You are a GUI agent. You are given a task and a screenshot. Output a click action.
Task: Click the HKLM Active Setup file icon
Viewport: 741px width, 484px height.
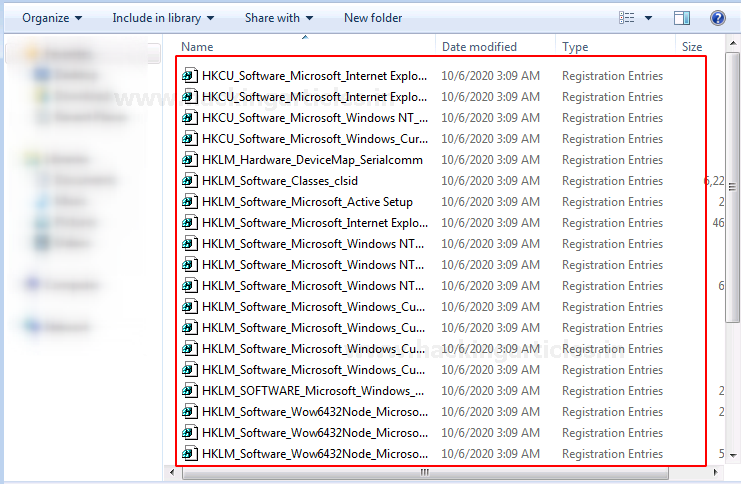(190, 201)
